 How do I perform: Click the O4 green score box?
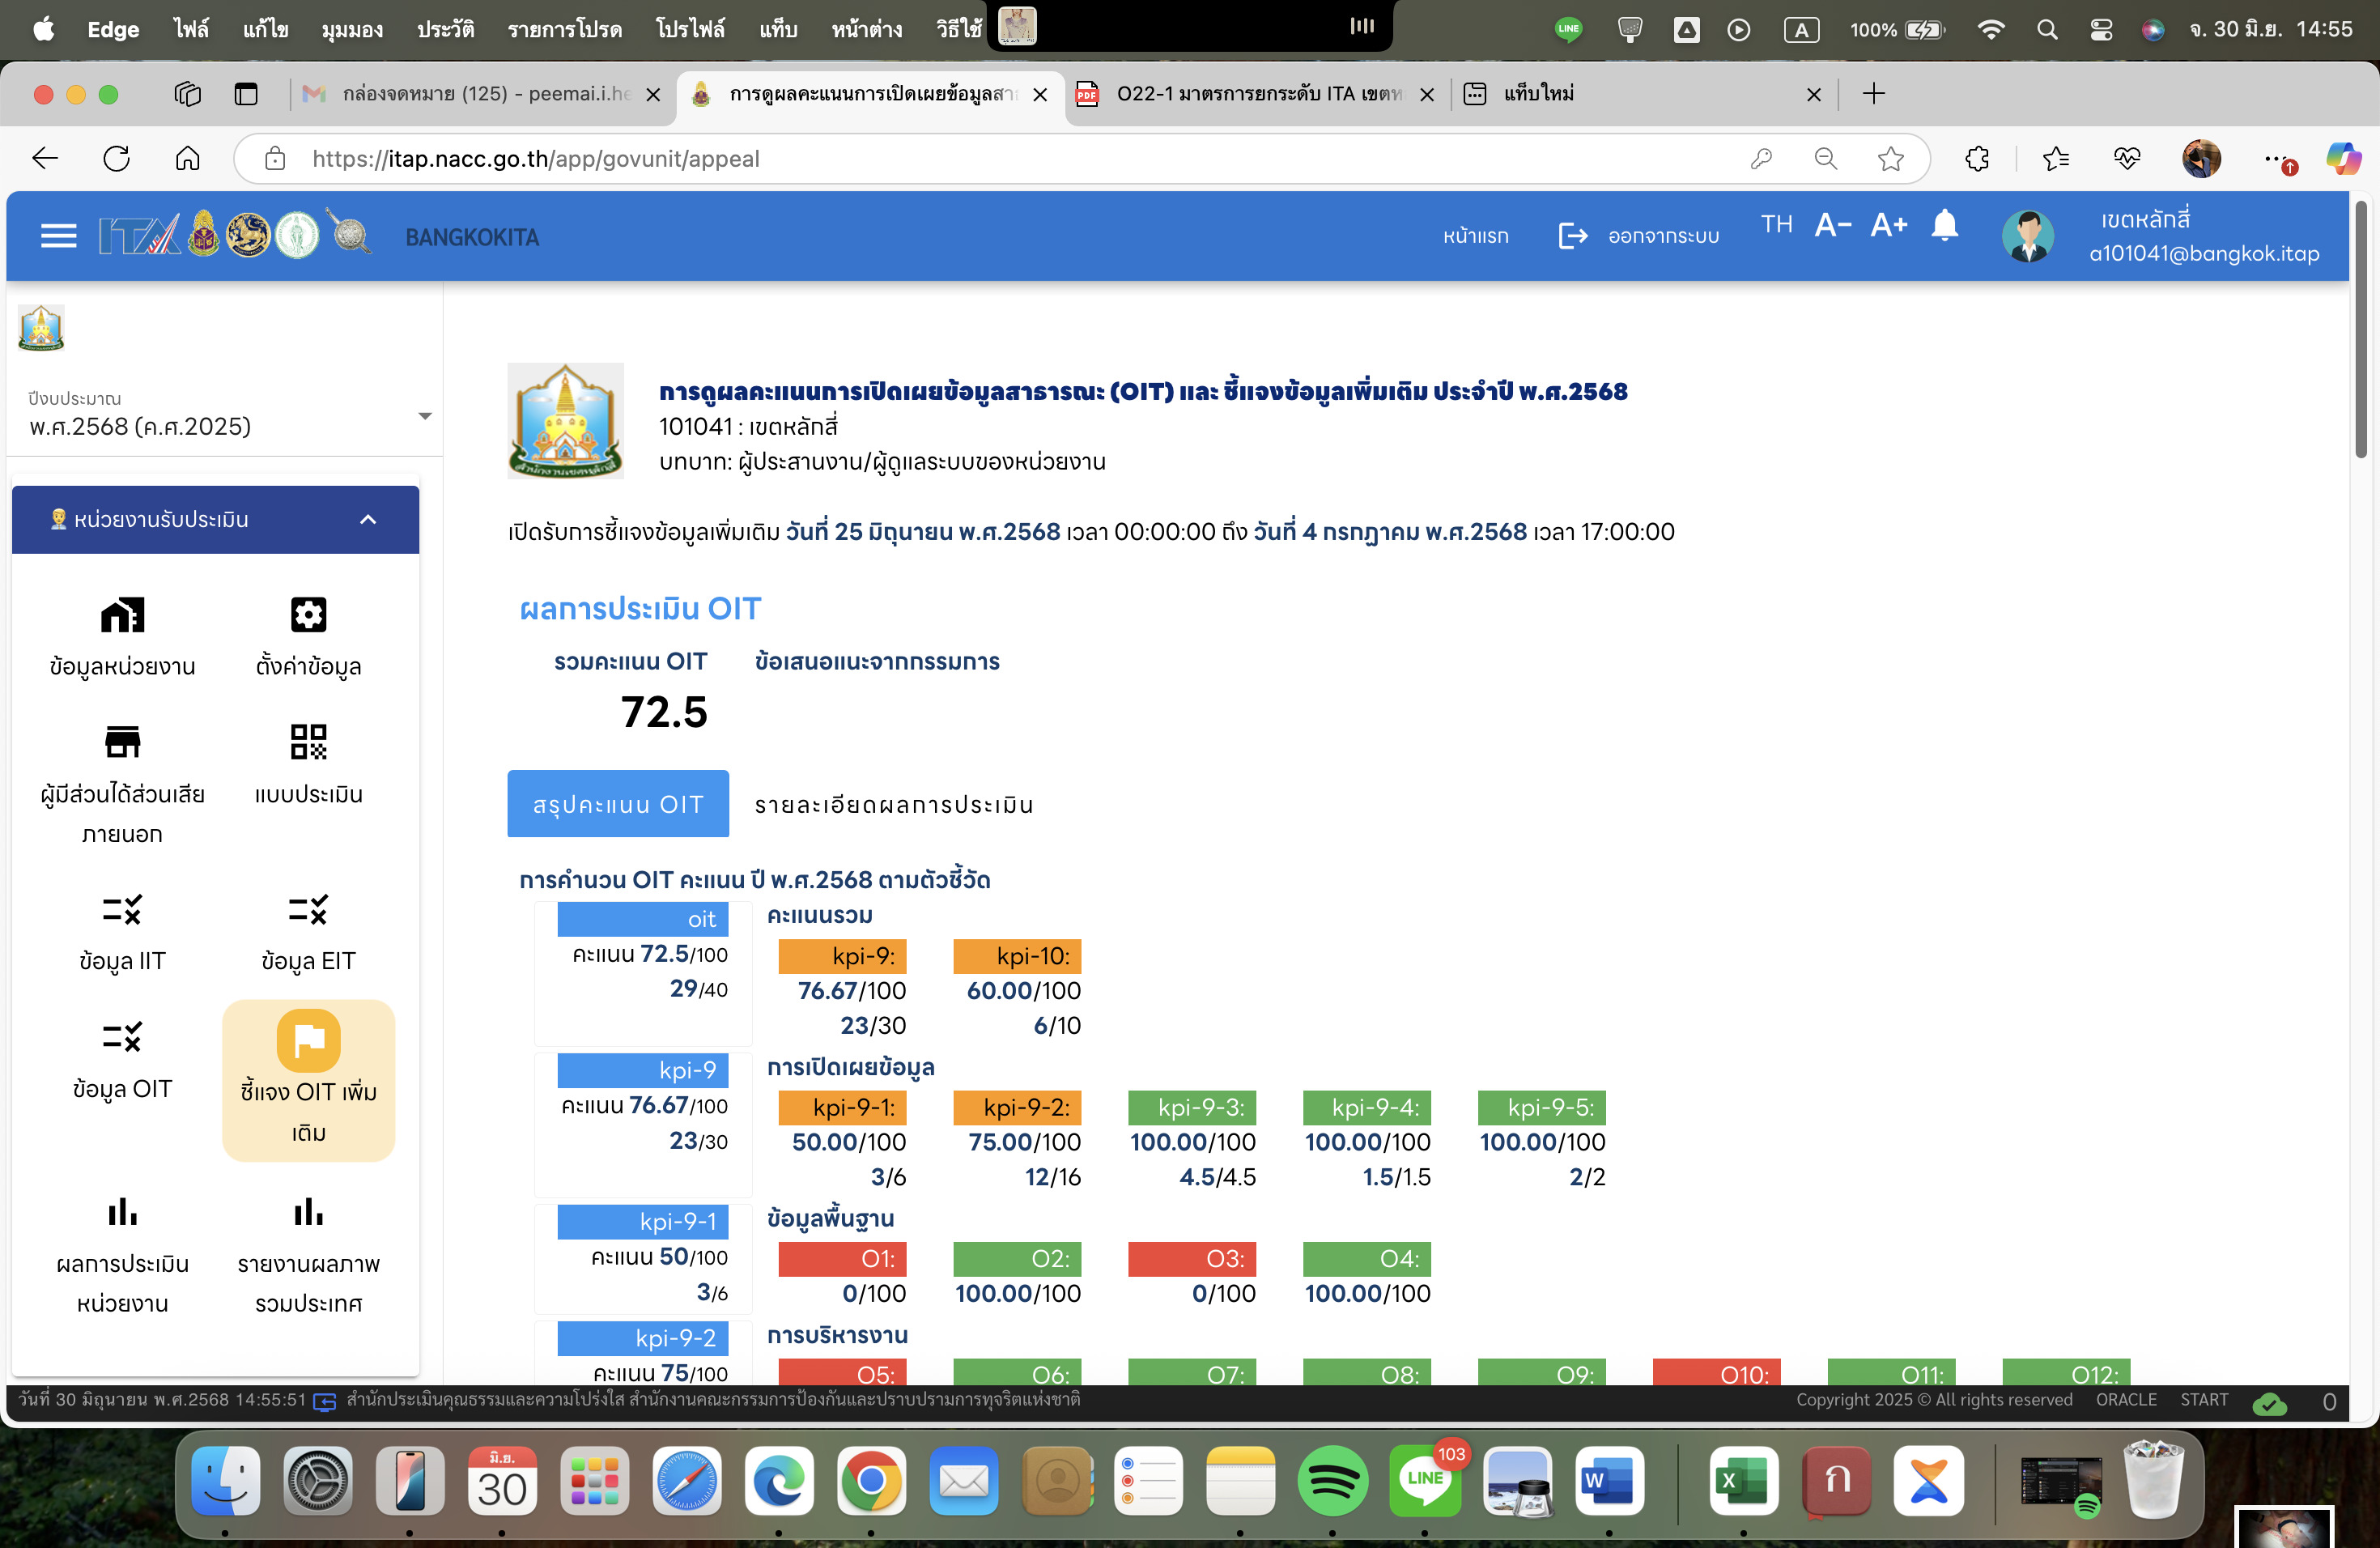[x=1367, y=1258]
